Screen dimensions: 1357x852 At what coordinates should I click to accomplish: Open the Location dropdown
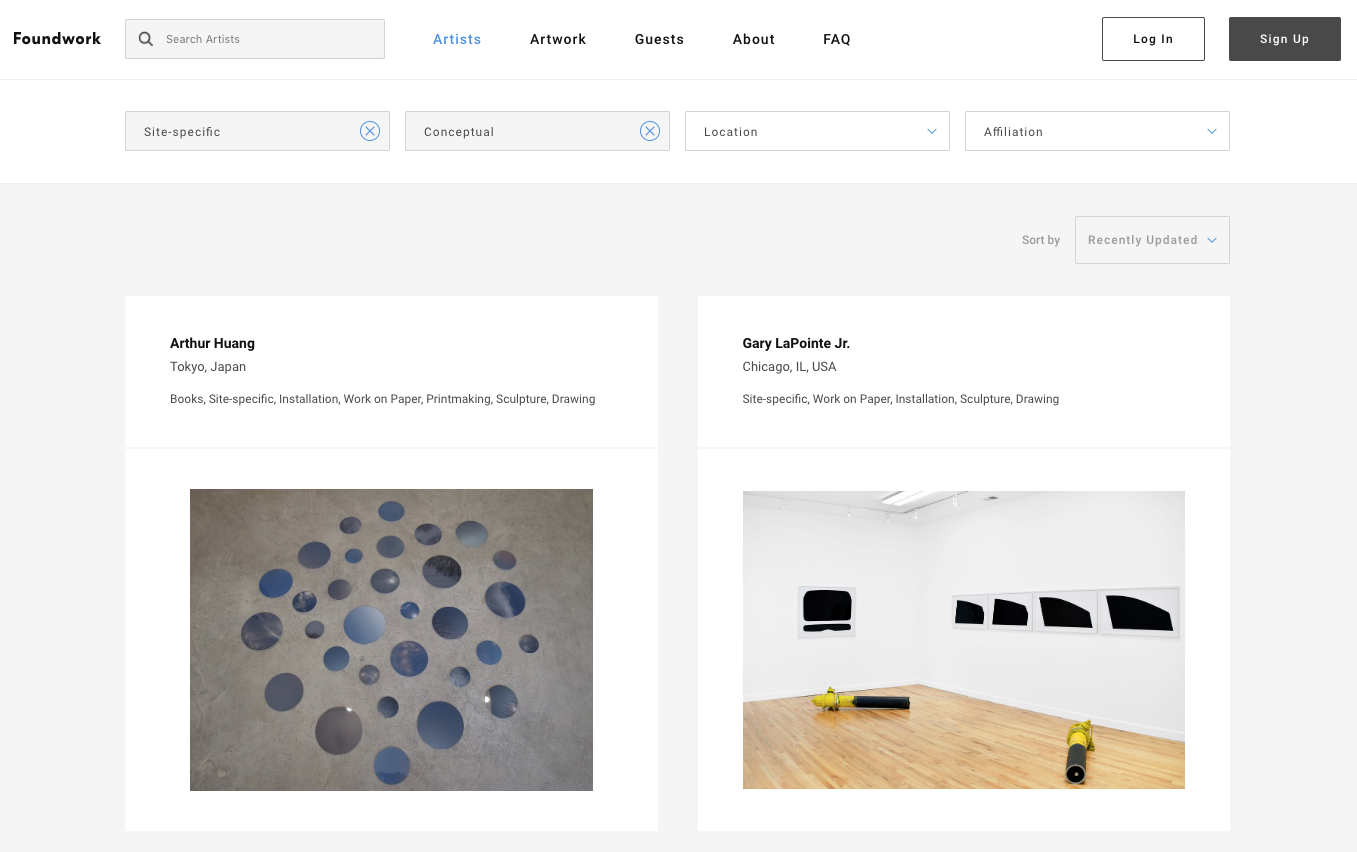(x=817, y=131)
